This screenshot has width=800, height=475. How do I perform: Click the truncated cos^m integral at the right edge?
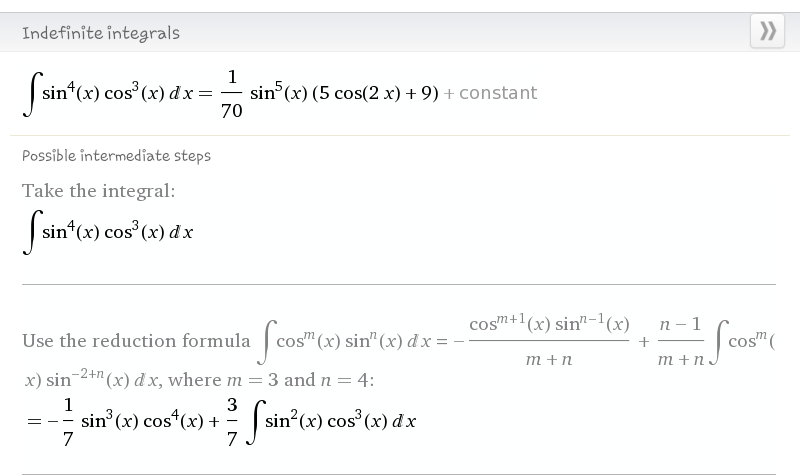tap(744, 341)
